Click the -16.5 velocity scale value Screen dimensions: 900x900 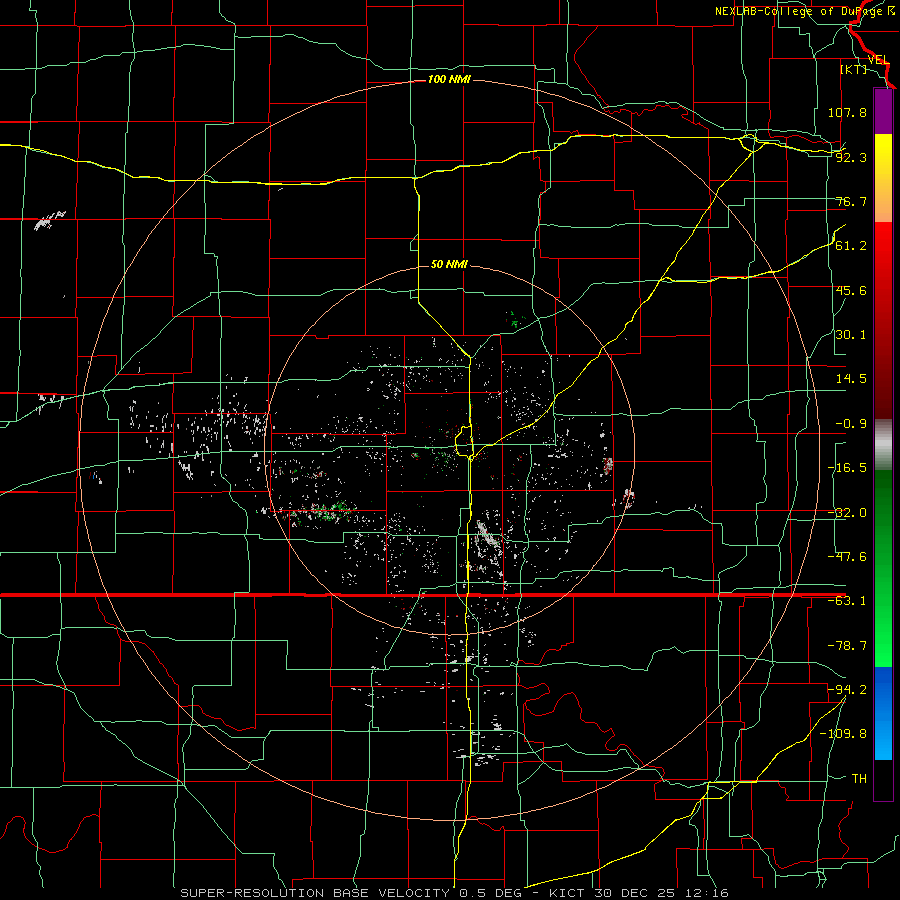[x=847, y=468]
